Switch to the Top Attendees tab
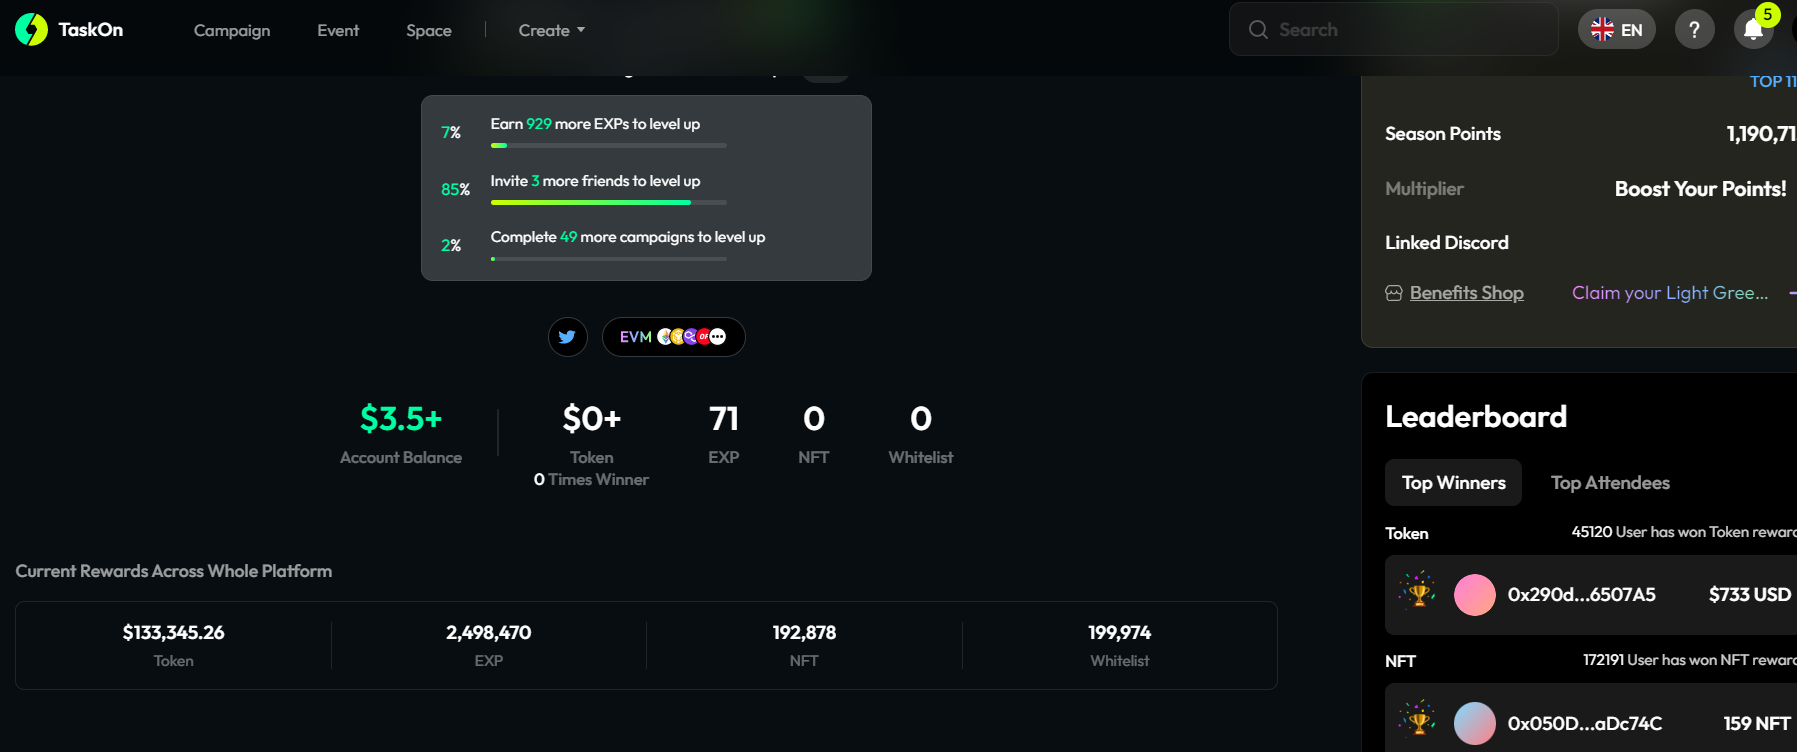 [x=1609, y=483]
